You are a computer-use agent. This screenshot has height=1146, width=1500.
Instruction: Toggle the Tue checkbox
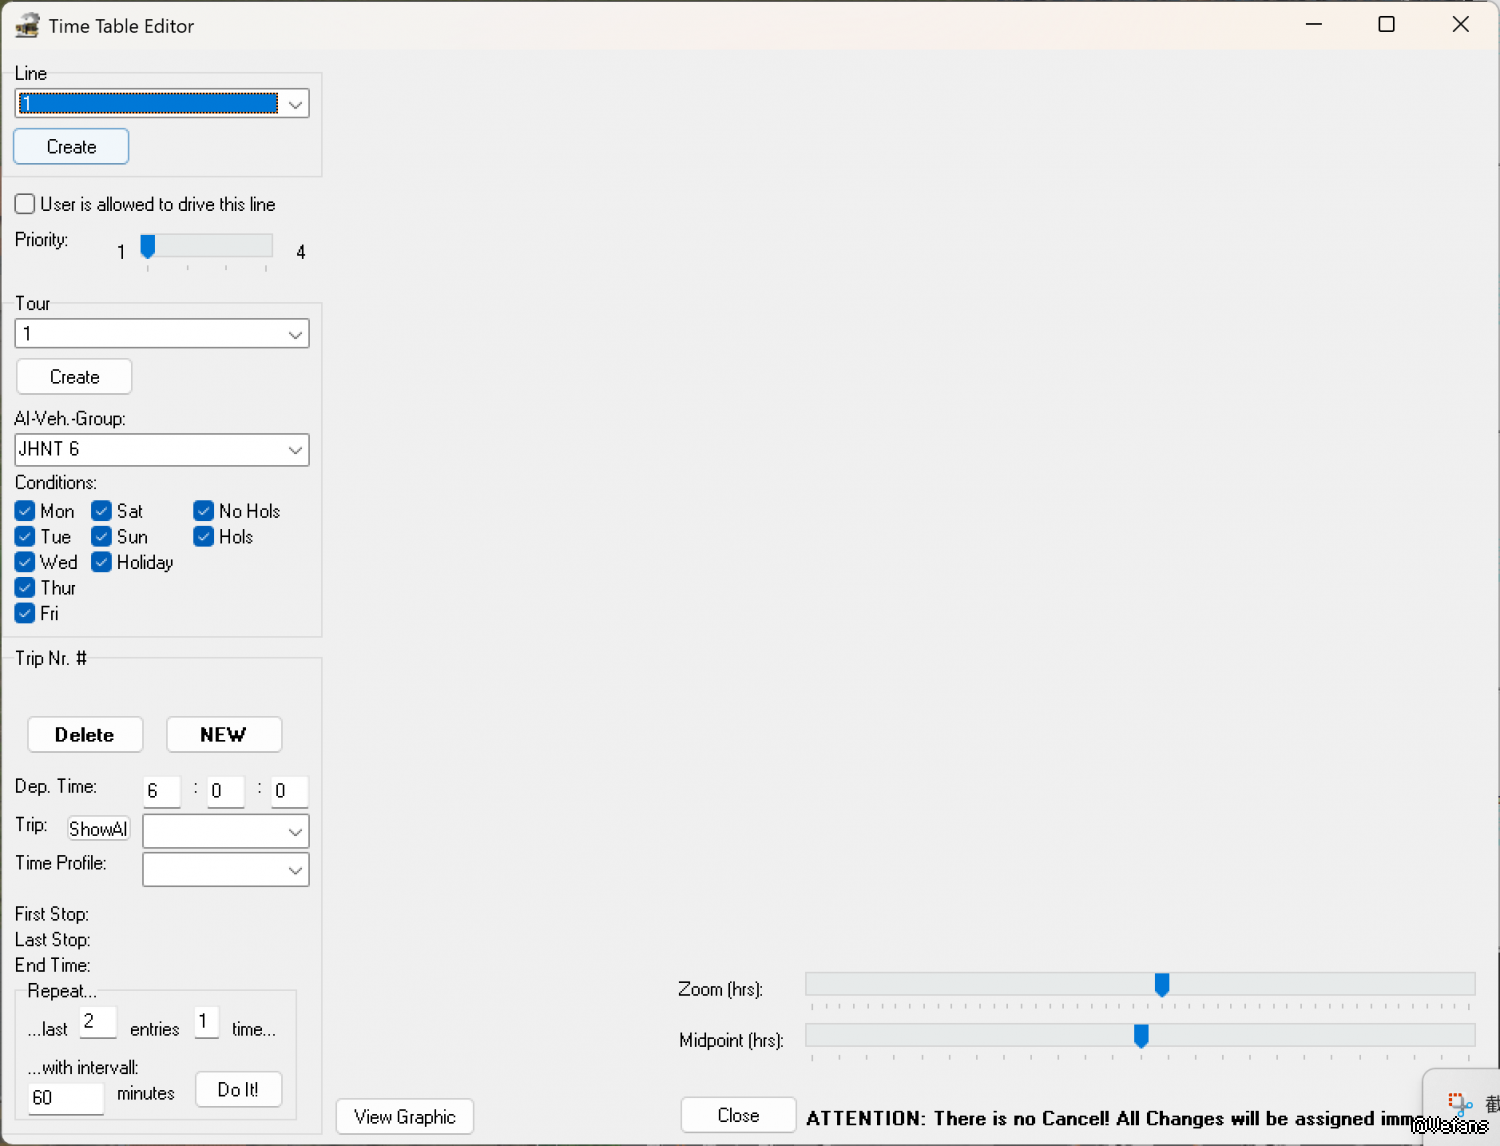[25, 537]
